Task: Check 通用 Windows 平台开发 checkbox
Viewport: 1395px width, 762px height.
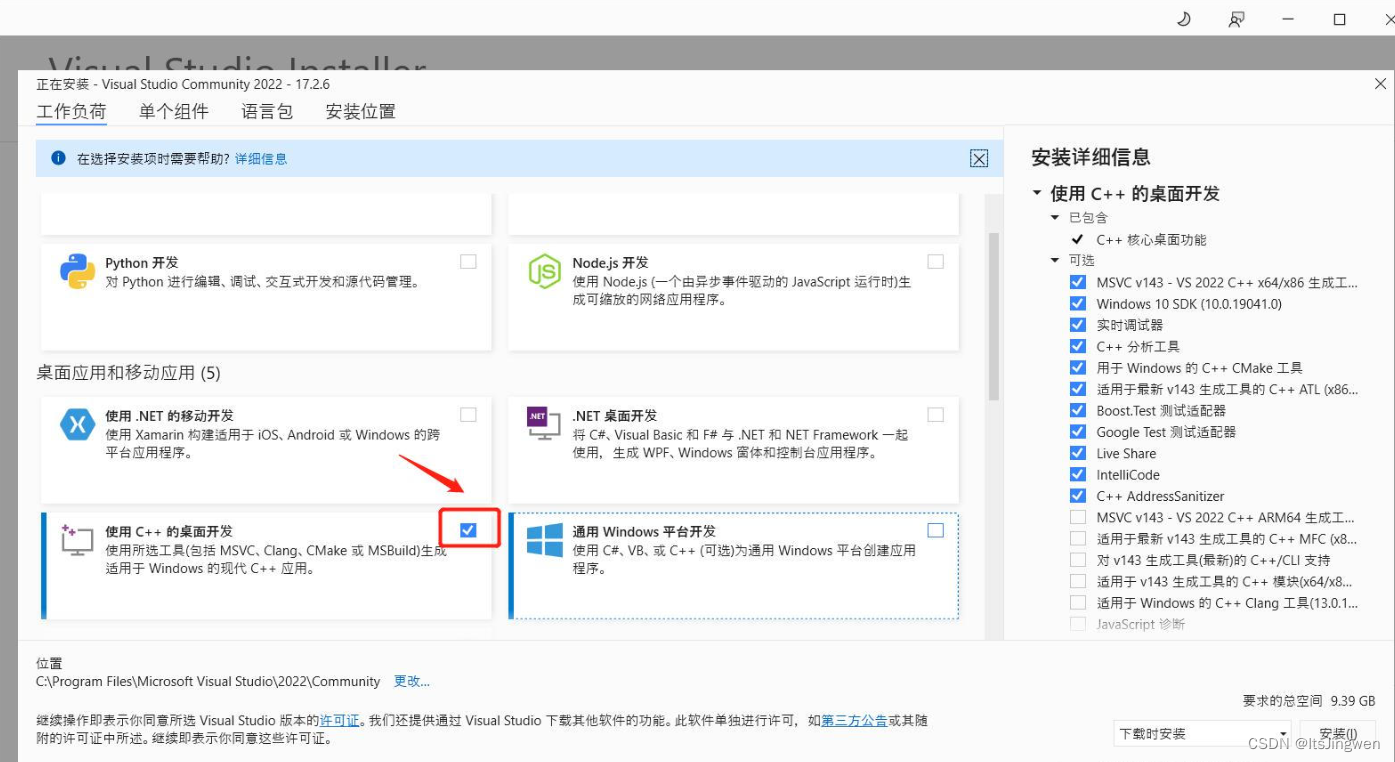Action: coord(935,530)
